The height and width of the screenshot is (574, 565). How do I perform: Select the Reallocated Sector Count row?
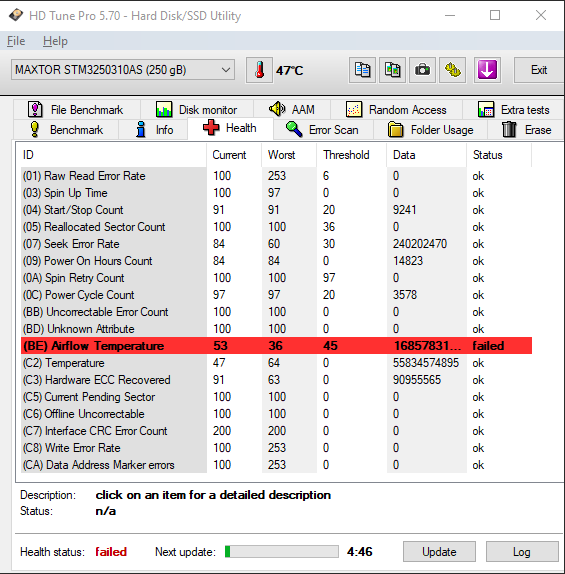(x=276, y=227)
